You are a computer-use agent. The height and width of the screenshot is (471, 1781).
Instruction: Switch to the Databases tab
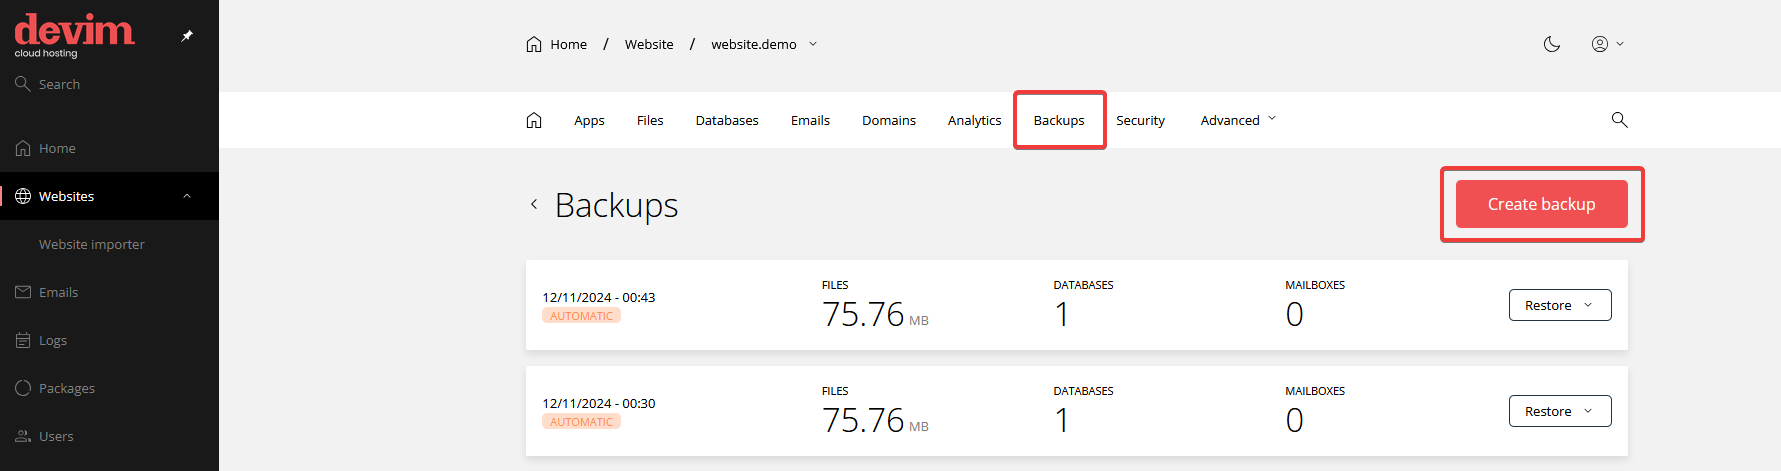[x=727, y=120]
